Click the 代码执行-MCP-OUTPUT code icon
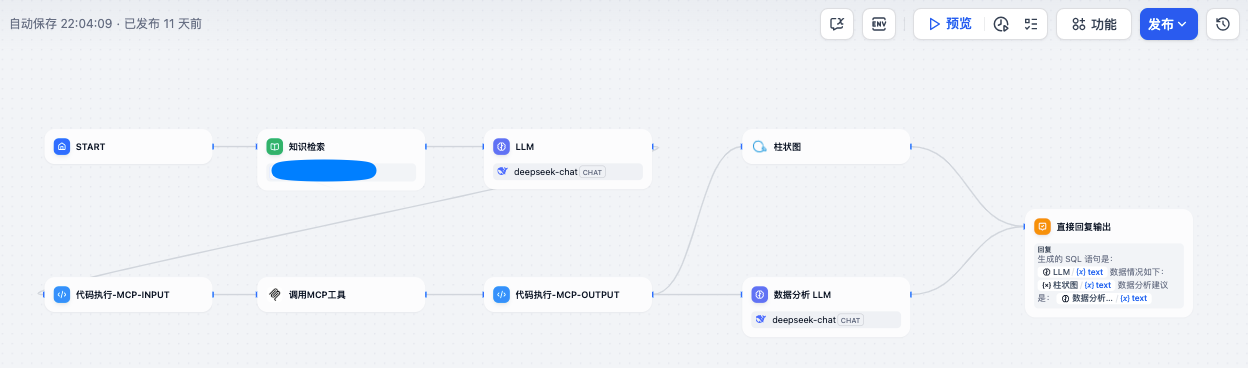1248x368 pixels. pos(501,294)
